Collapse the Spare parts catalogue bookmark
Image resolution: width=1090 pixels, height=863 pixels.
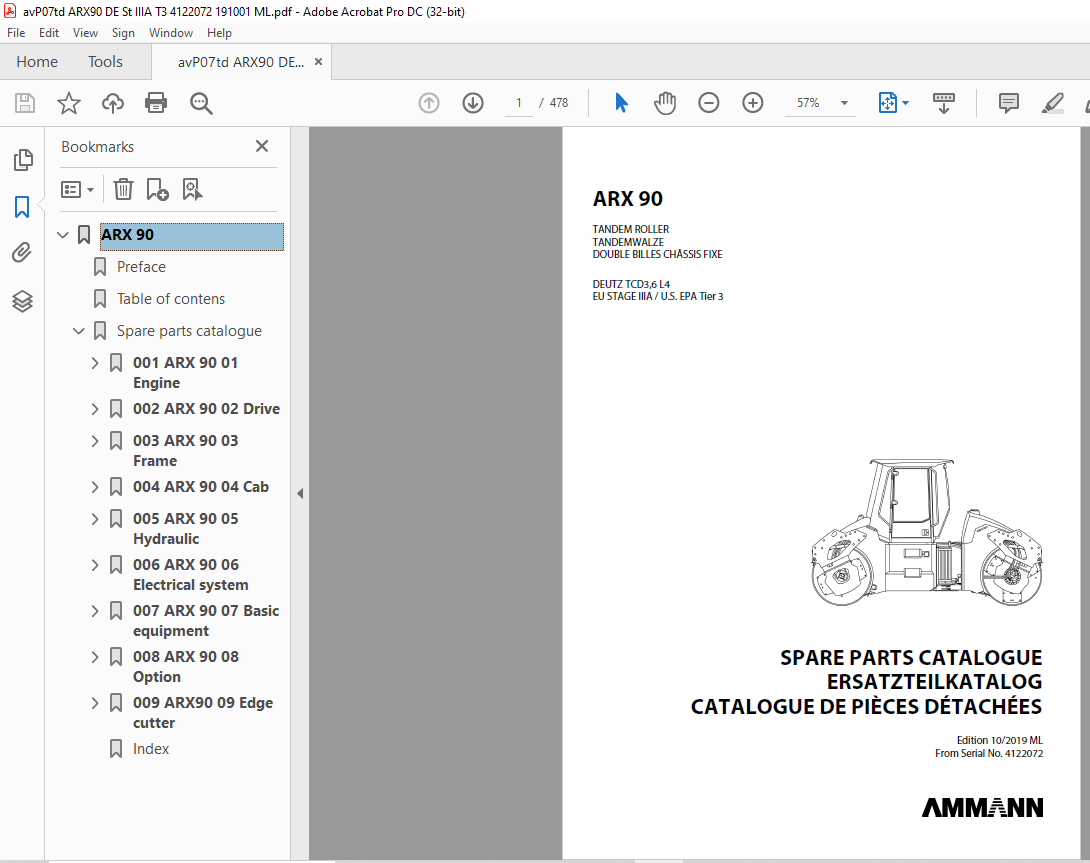[x=79, y=331]
